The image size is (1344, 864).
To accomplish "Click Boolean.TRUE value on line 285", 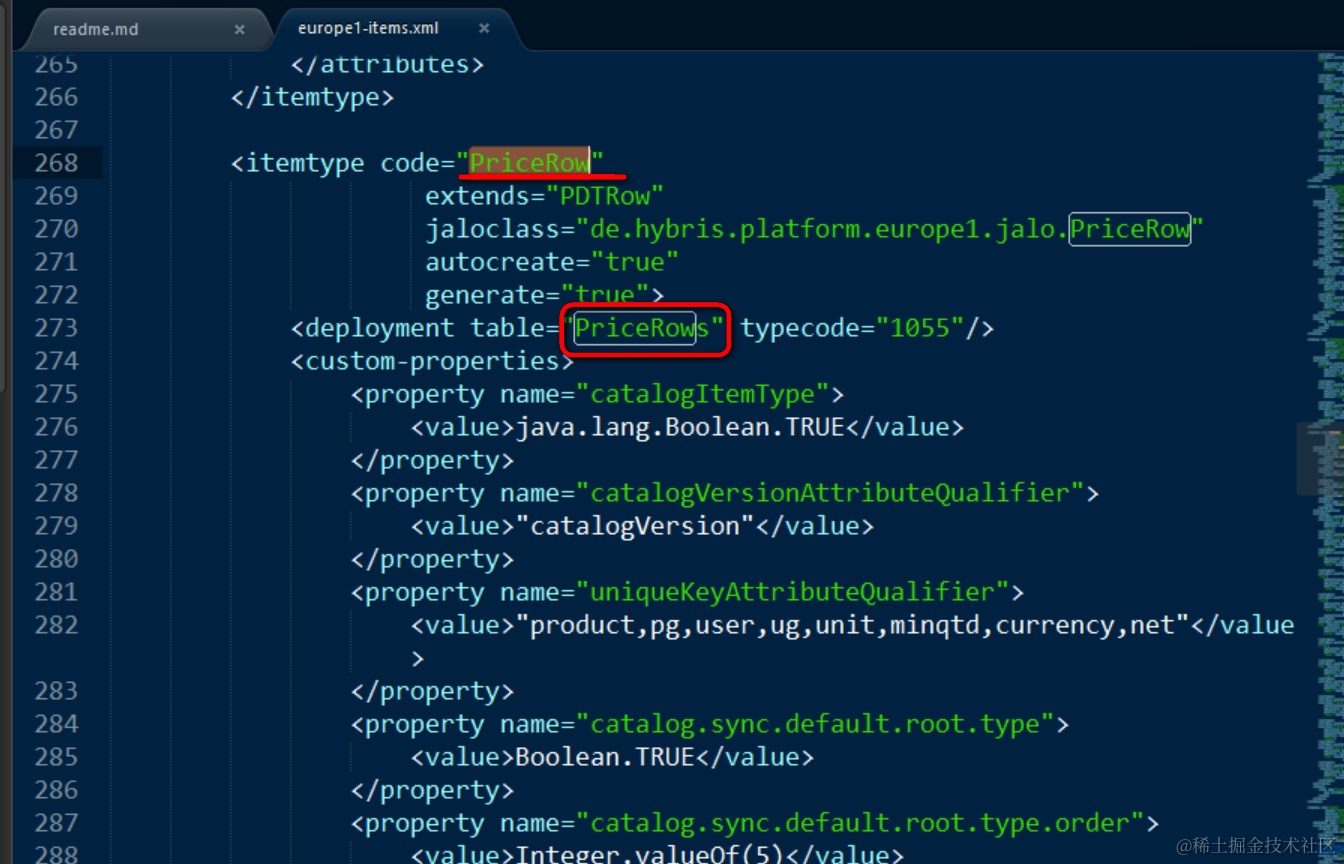I will [605, 757].
